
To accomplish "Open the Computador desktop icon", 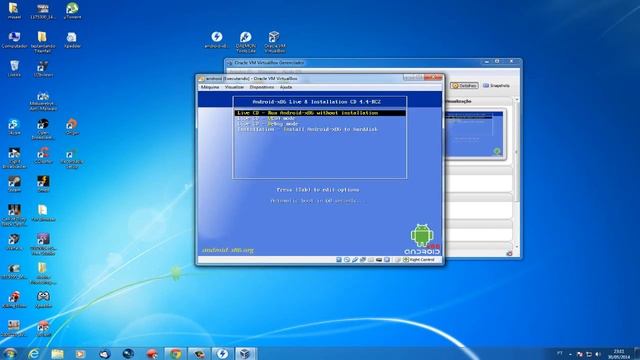I will [14, 40].
